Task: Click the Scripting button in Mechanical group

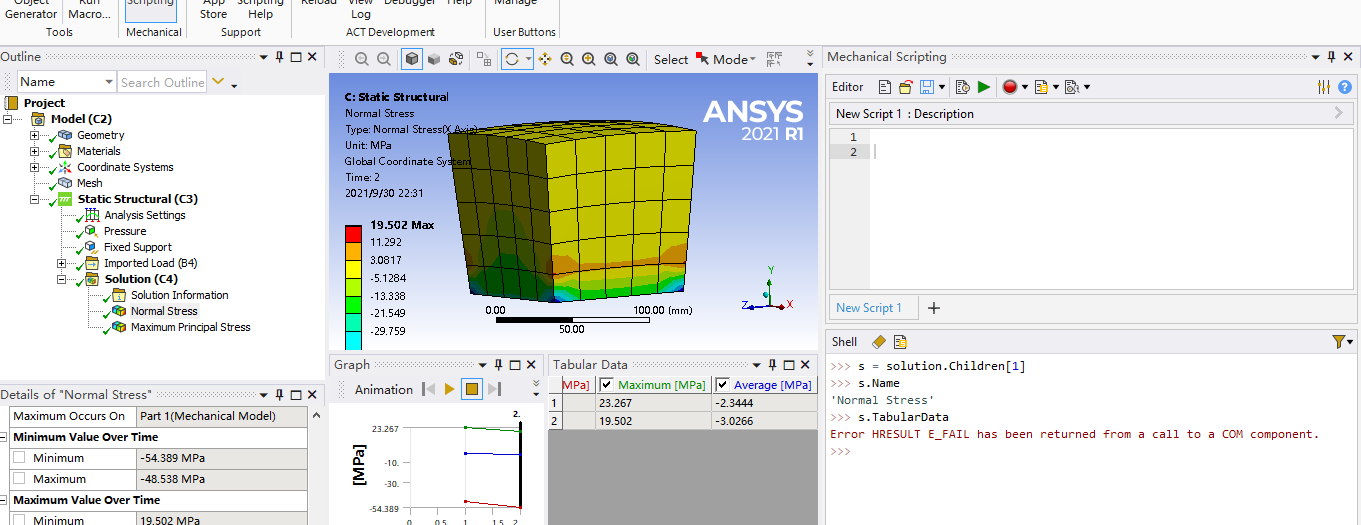Action: click(152, 10)
